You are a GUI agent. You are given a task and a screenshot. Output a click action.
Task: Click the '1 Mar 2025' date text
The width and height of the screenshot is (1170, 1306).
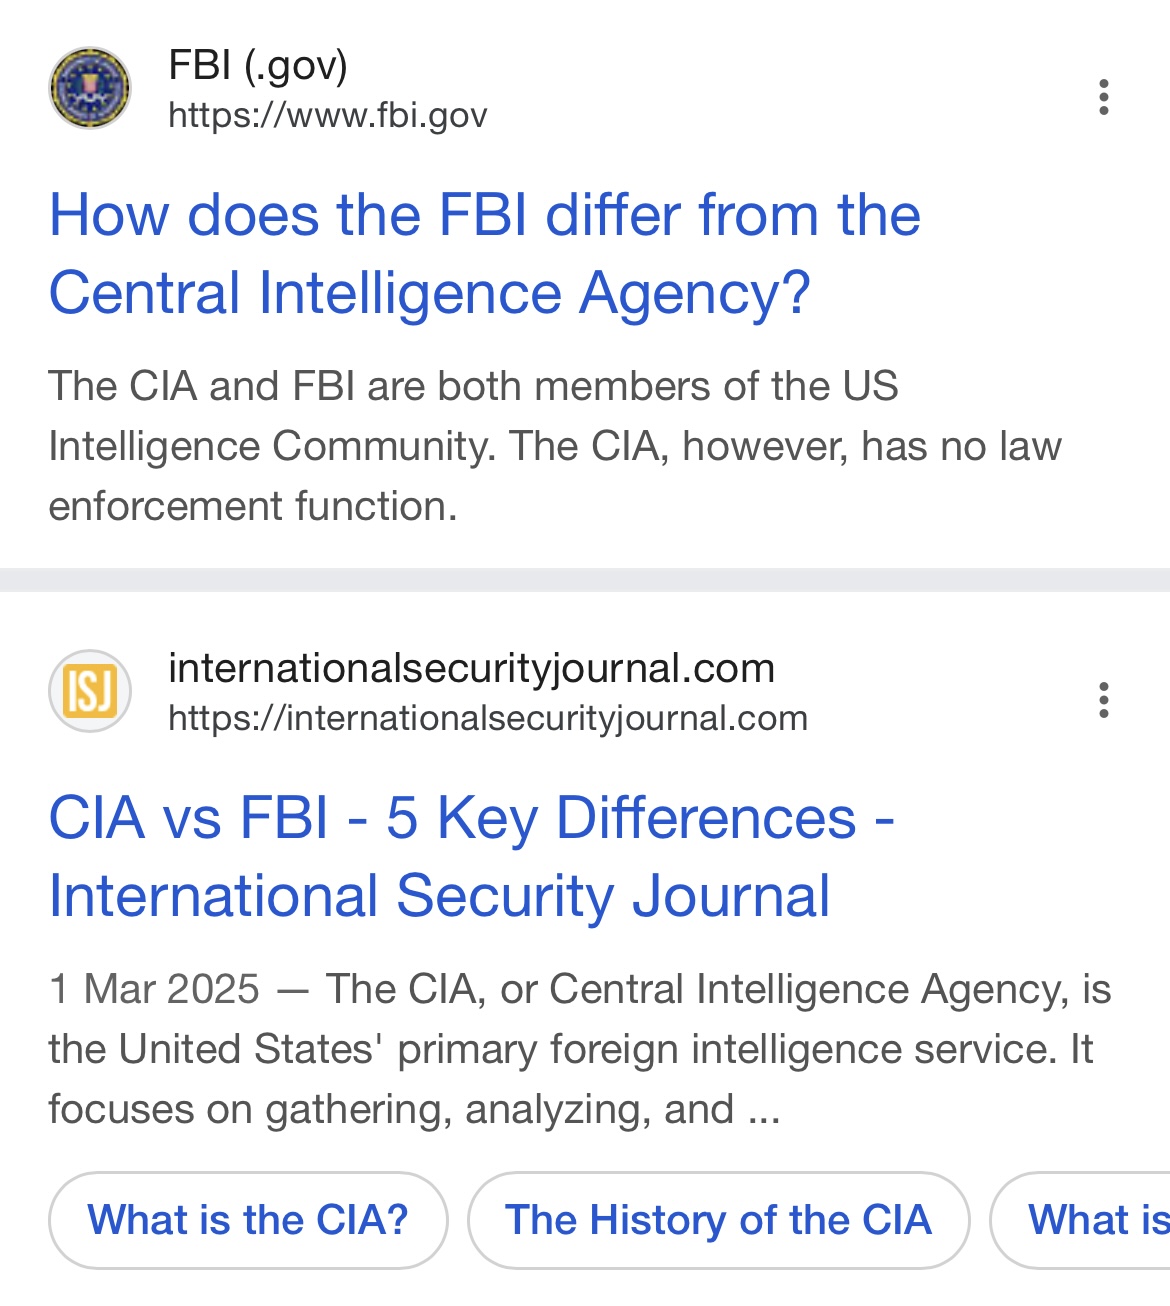coord(154,989)
